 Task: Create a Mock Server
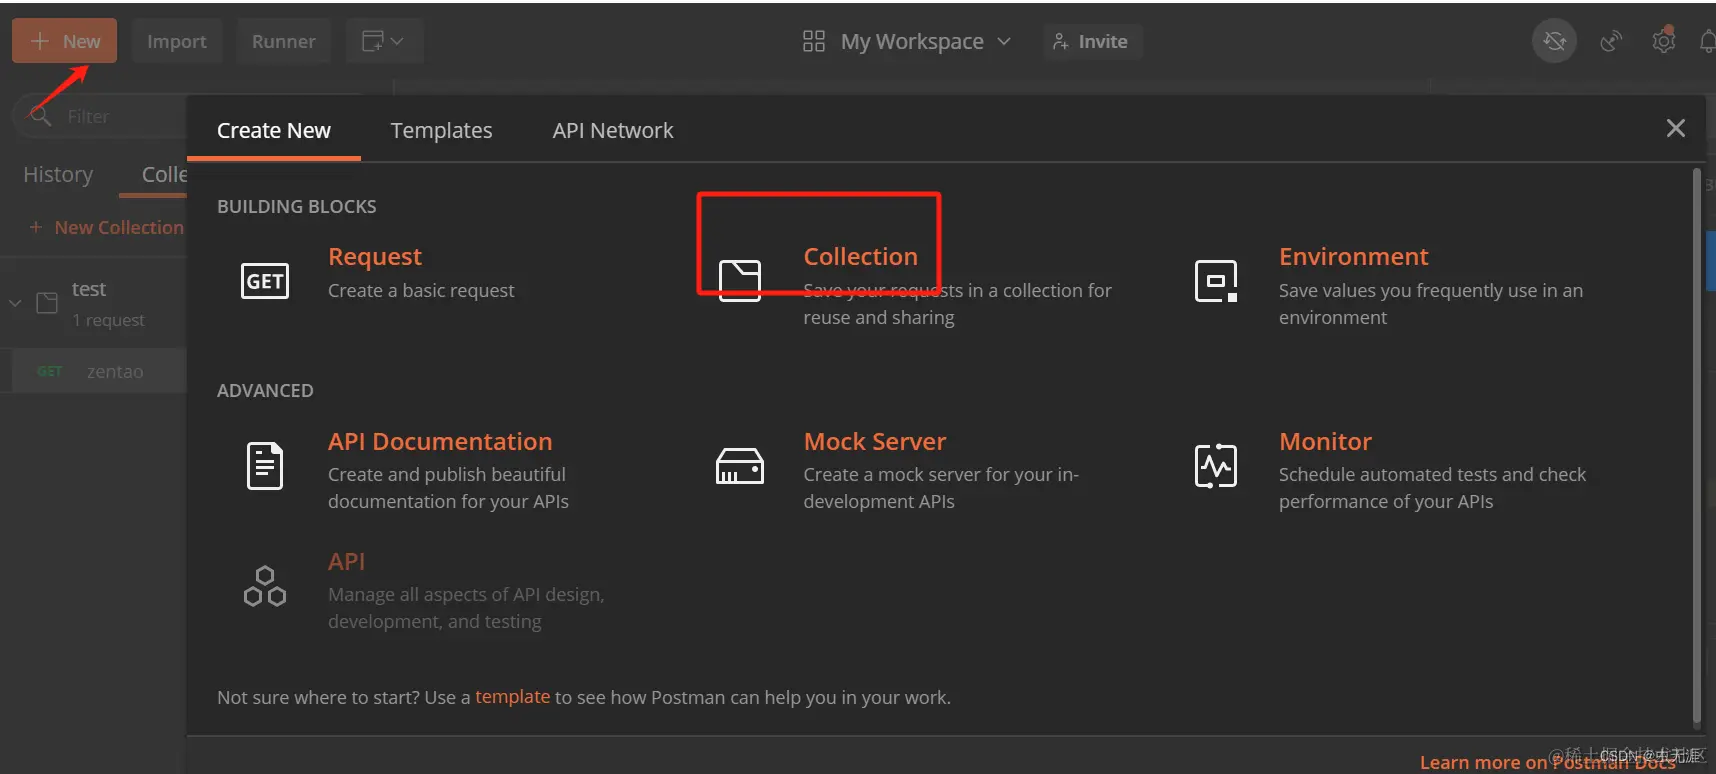[x=875, y=442]
